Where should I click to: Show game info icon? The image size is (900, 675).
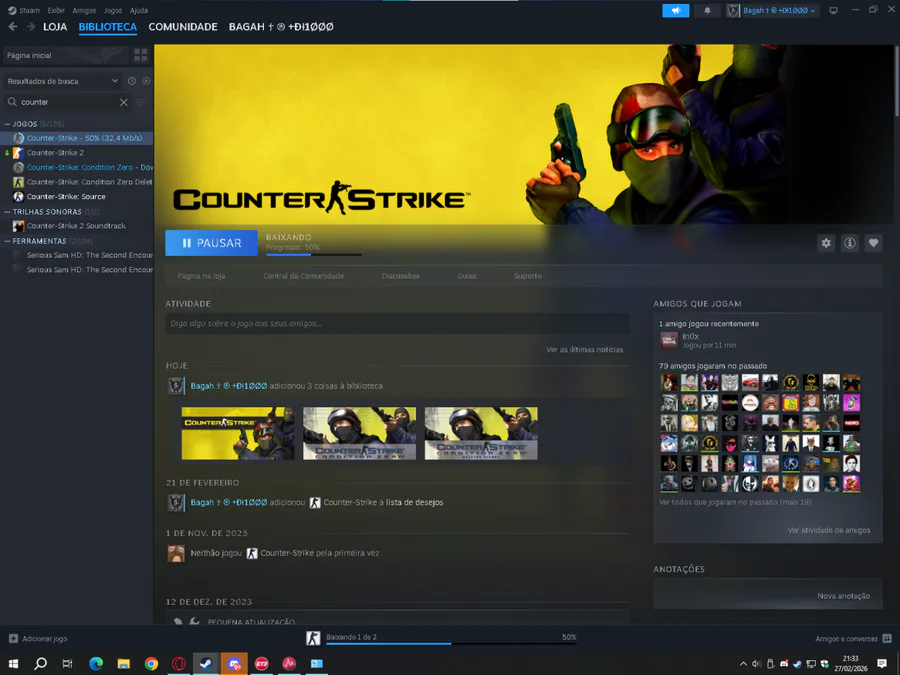click(849, 243)
